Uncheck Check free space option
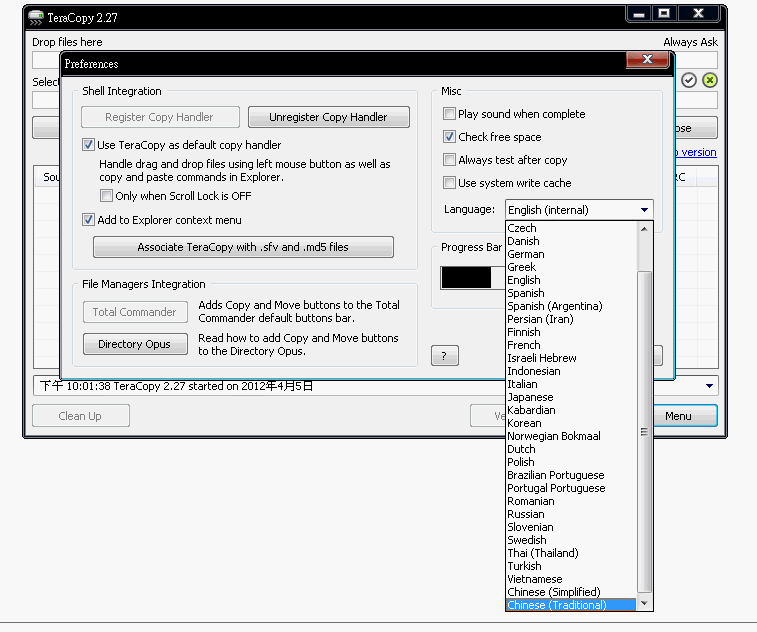 click(x=449, y=137)
